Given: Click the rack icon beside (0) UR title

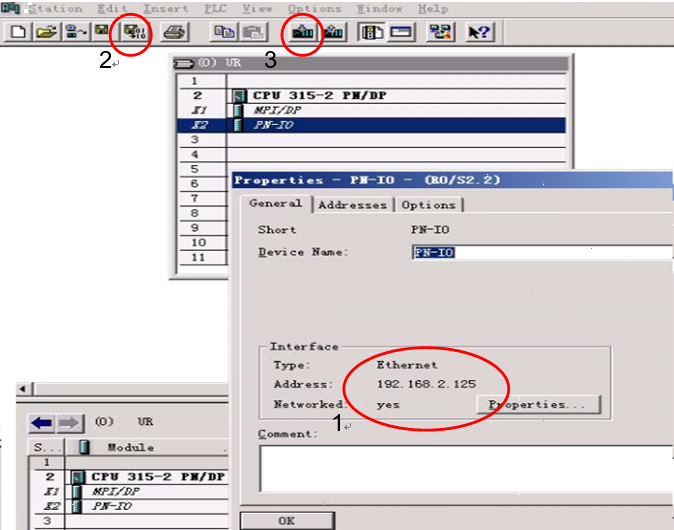Looking at the screenshot, I should tap(184, 63).
